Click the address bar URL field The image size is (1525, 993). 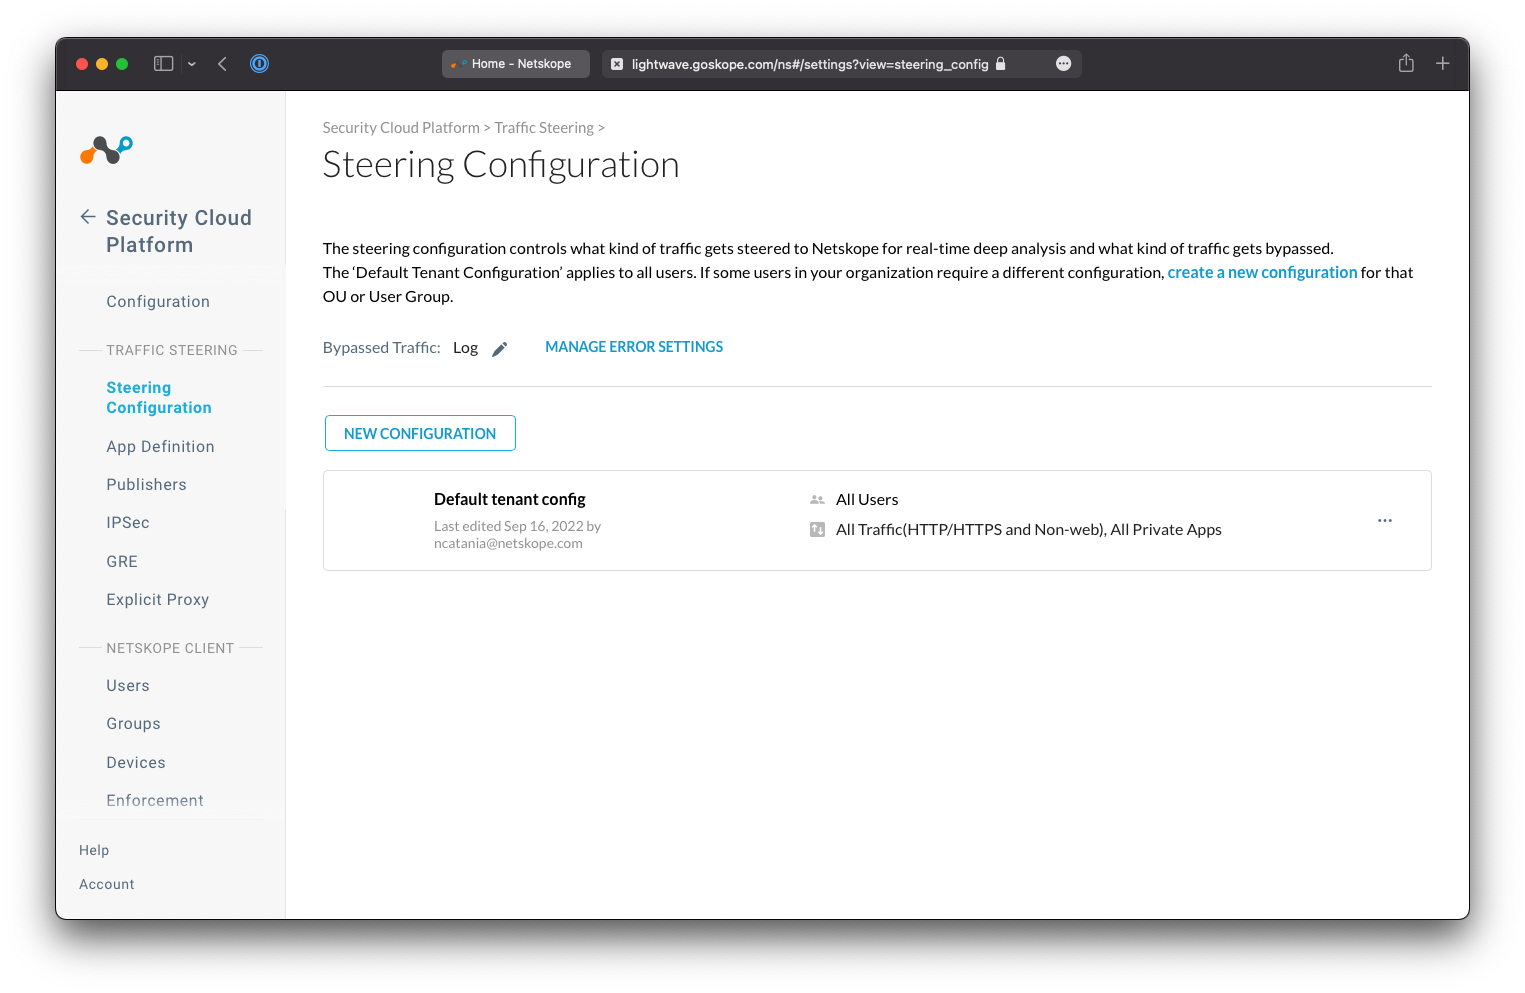click(809, 64)
